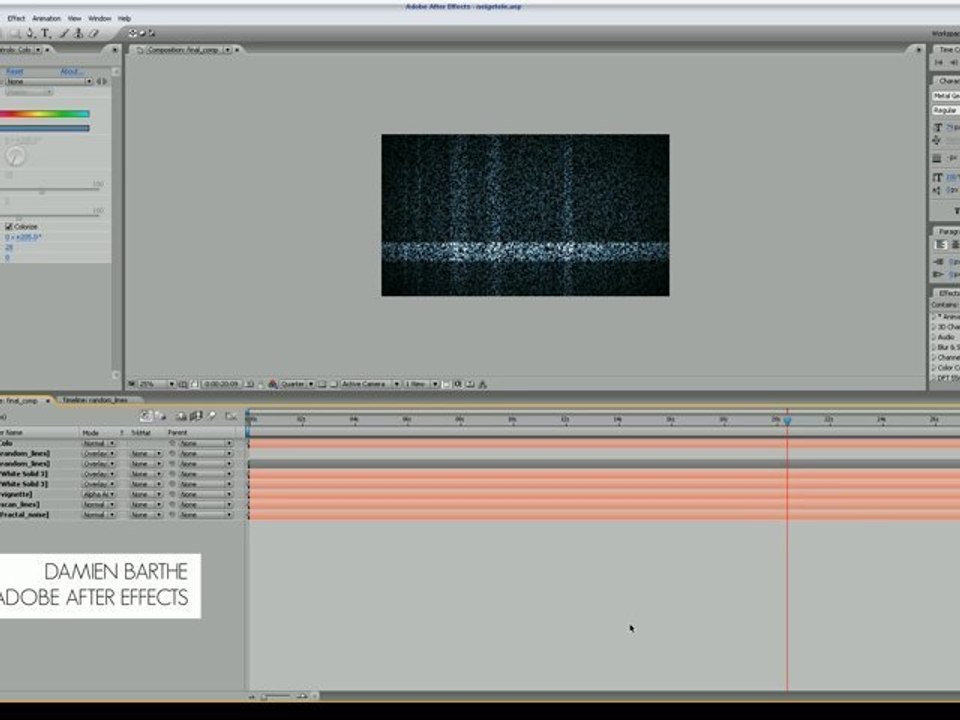Toggle the transparency grid icon in the viewer
960x720 pixels.
[x=334, y=384]
